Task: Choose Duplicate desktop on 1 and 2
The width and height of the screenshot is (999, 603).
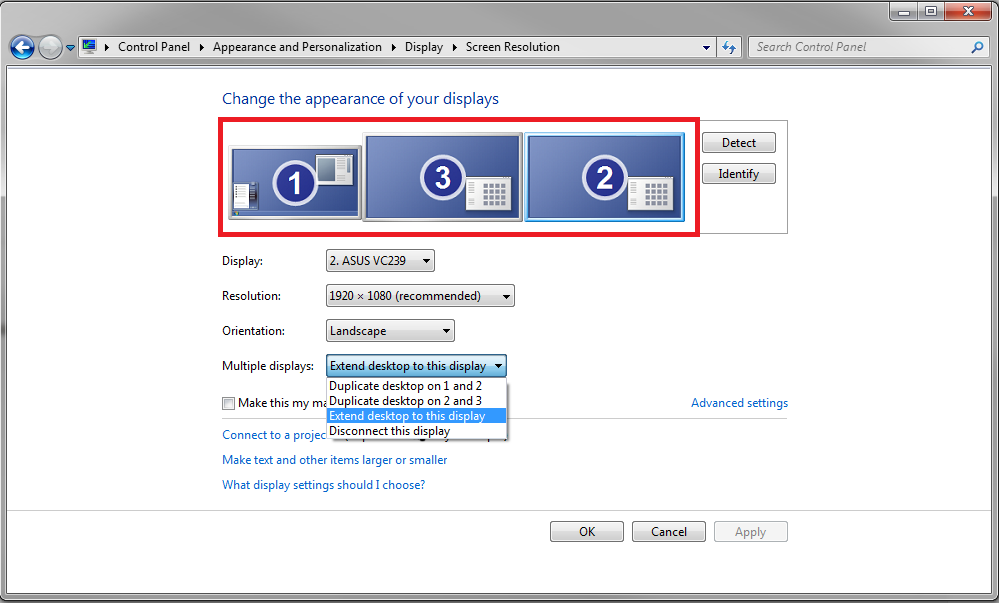Action: click(x=405, y=386)
